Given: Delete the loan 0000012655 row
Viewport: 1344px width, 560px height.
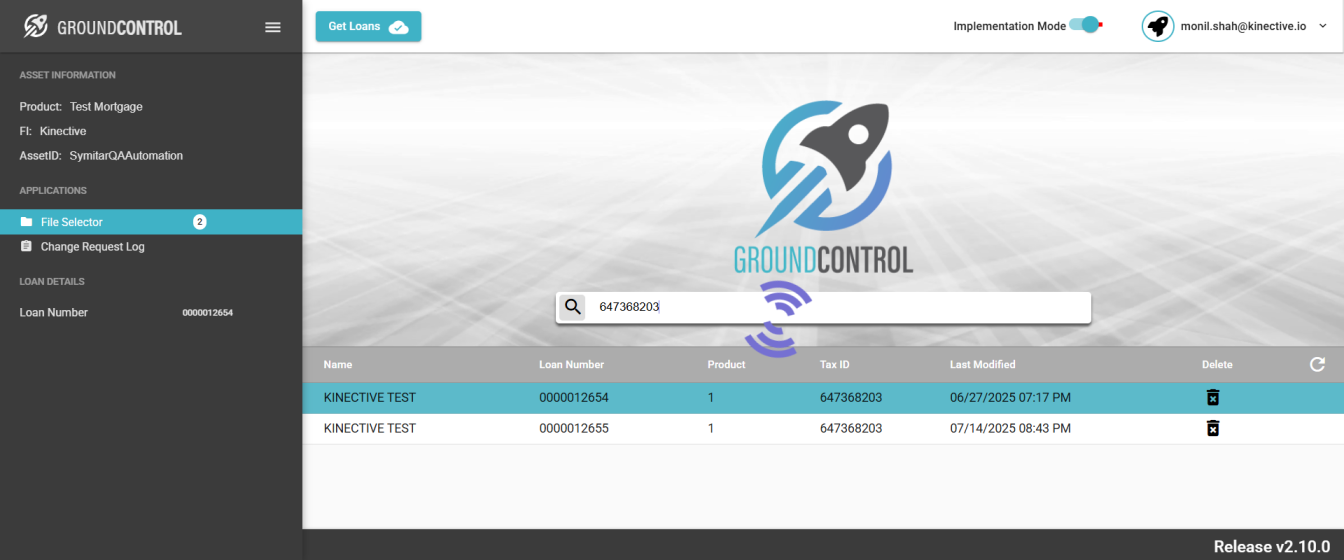Looking at the screenshot, I should pos(1212,428).
